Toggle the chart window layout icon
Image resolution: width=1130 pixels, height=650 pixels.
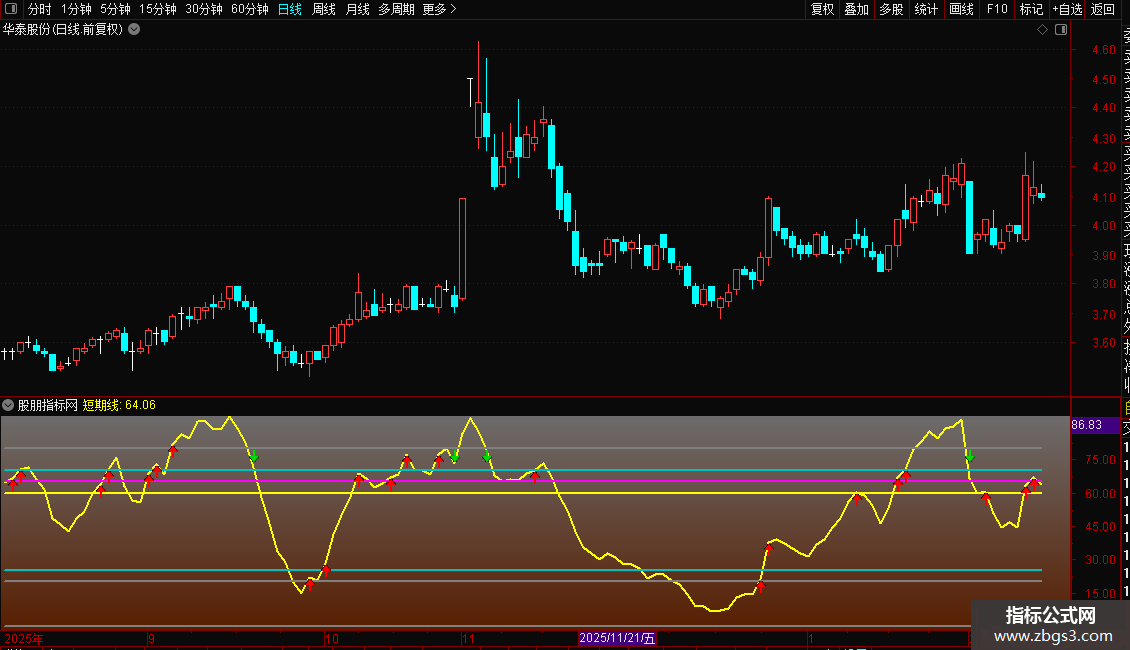coord(1061,30)
